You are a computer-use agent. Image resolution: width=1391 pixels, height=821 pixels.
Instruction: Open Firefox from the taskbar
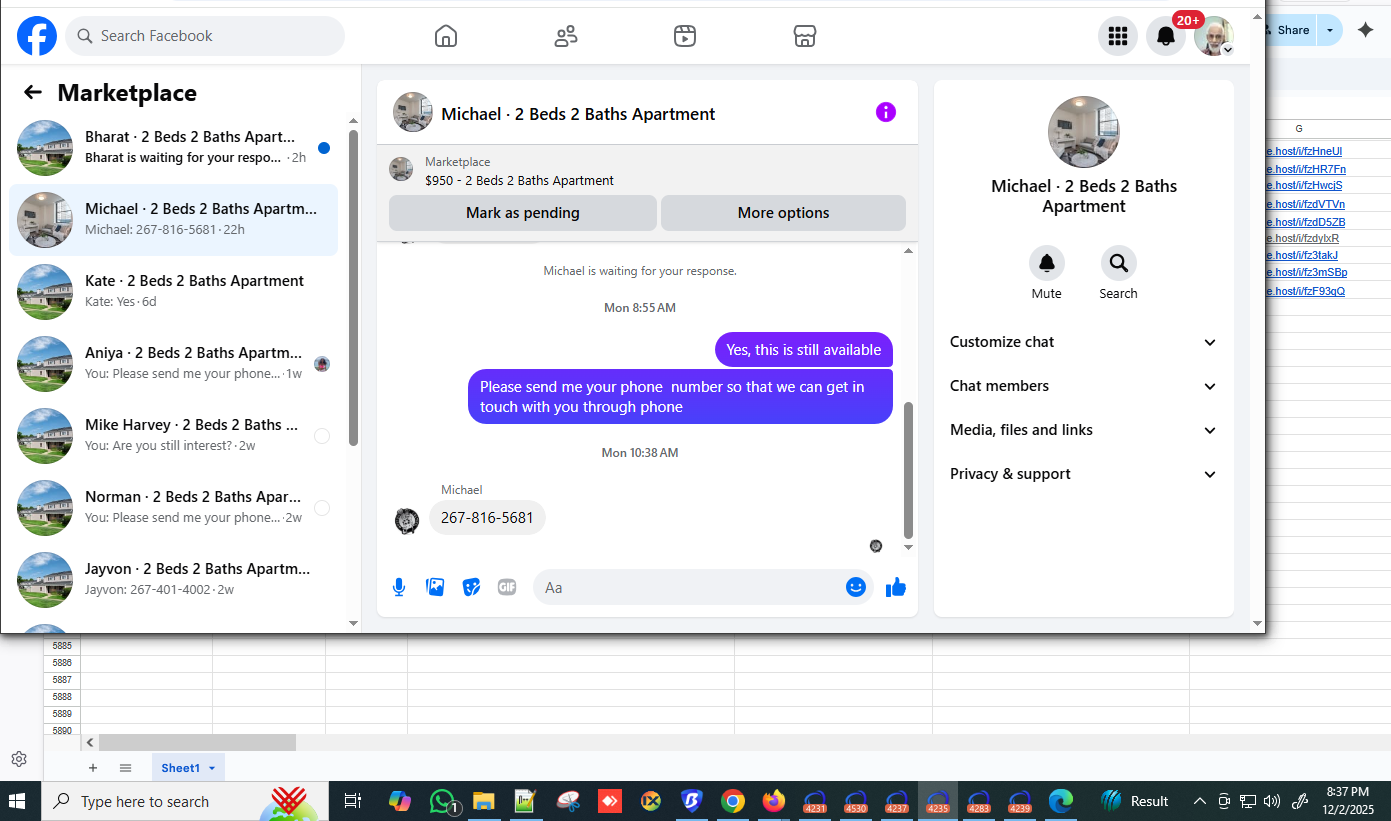pyautogui.click(x=773, y=801)
